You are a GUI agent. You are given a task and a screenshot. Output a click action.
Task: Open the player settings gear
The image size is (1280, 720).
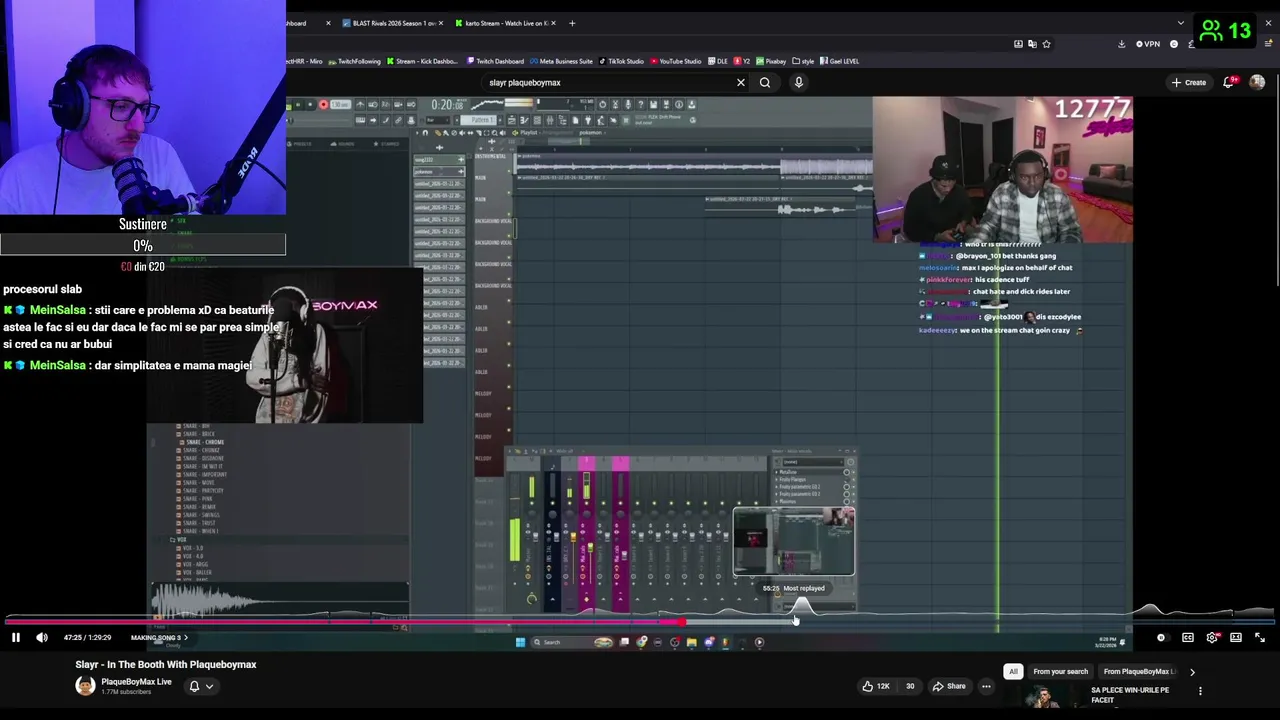pyautogui.click(x=1212, y=638)
